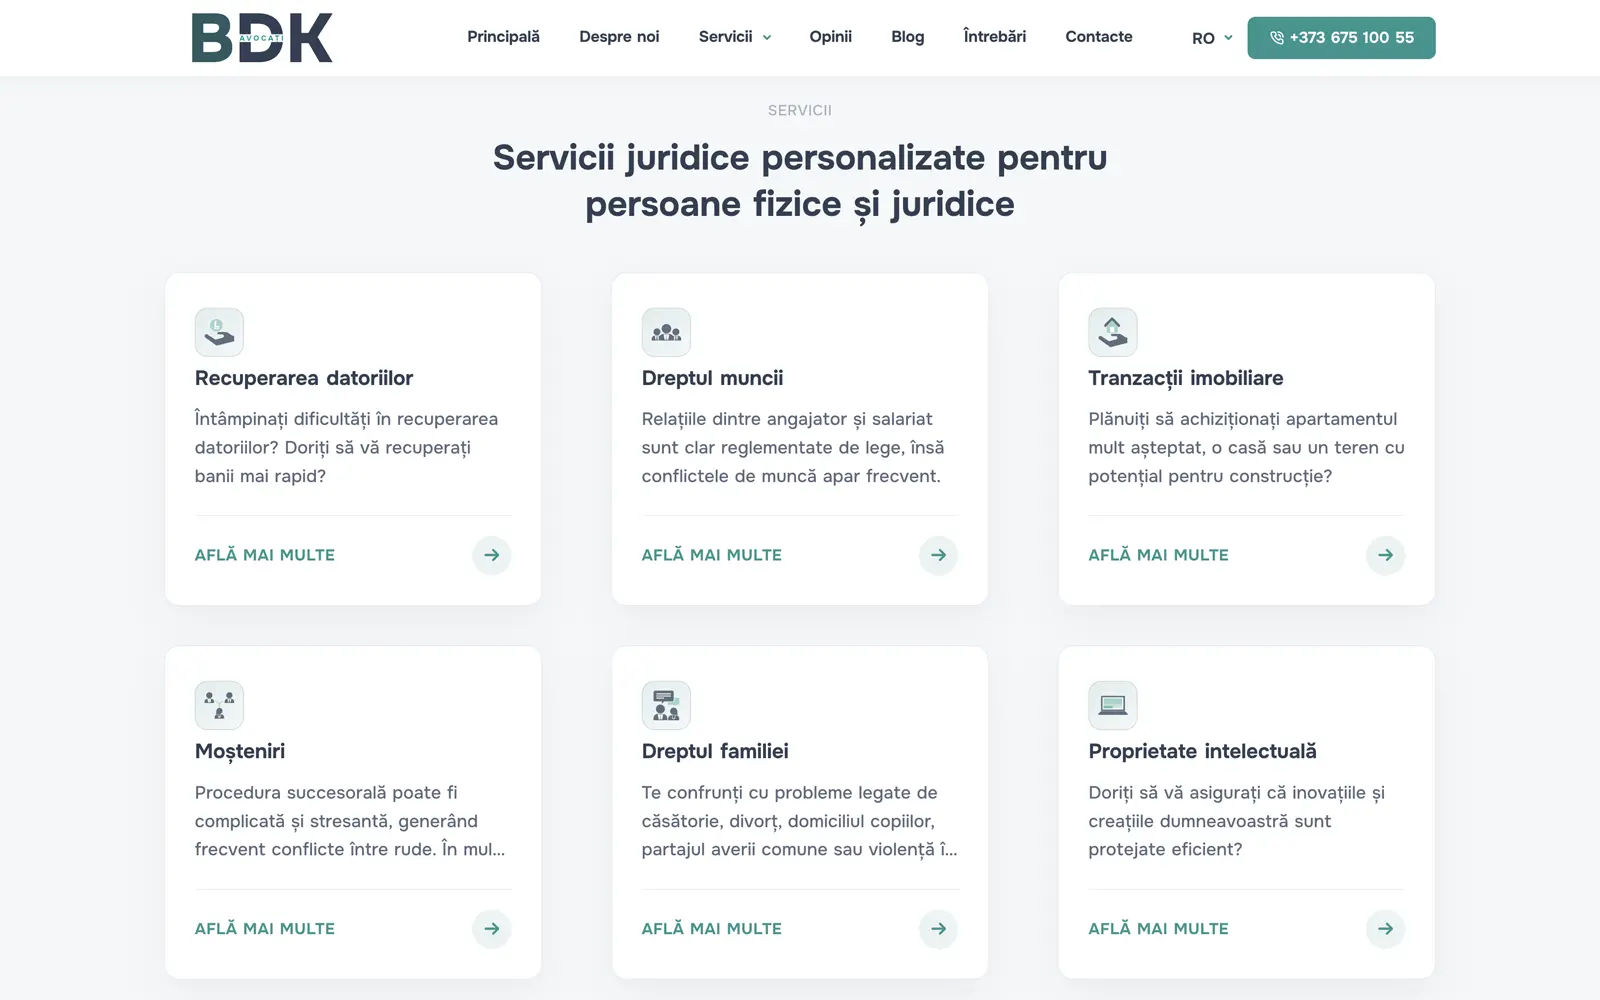Click arrow button in Proprietate intelectuală card
Image resolution: width=1600 pixels, height=1000 pixels.
pyautogui.click(x=1386, y=929)
